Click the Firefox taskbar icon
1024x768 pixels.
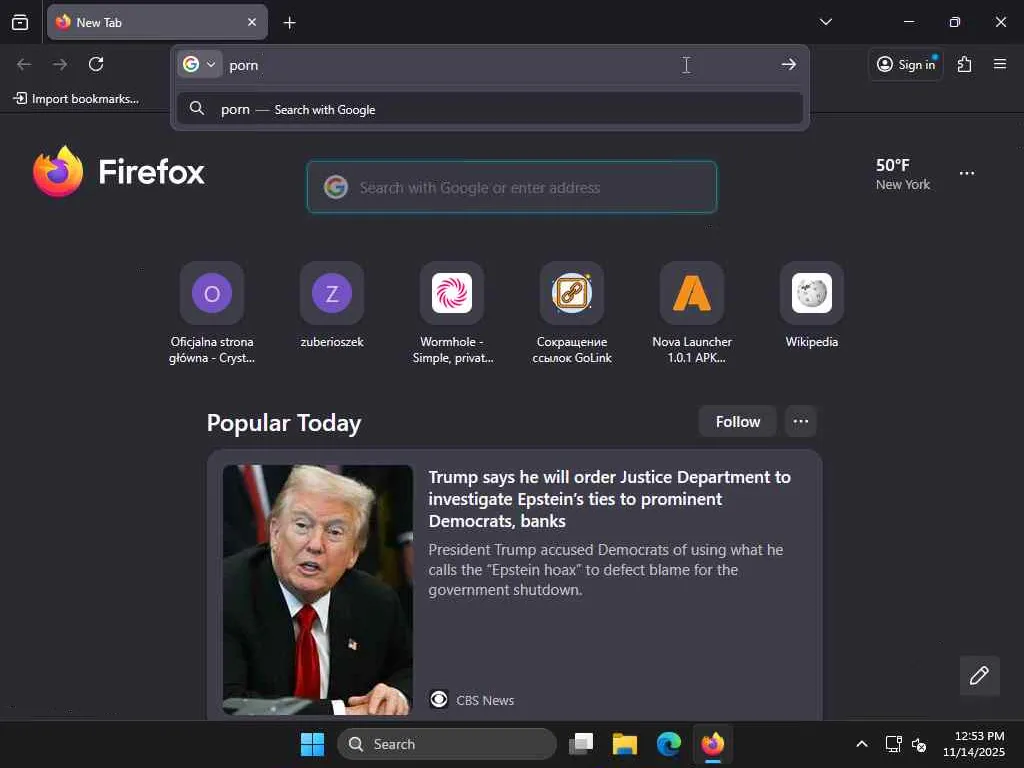(712, 744)
